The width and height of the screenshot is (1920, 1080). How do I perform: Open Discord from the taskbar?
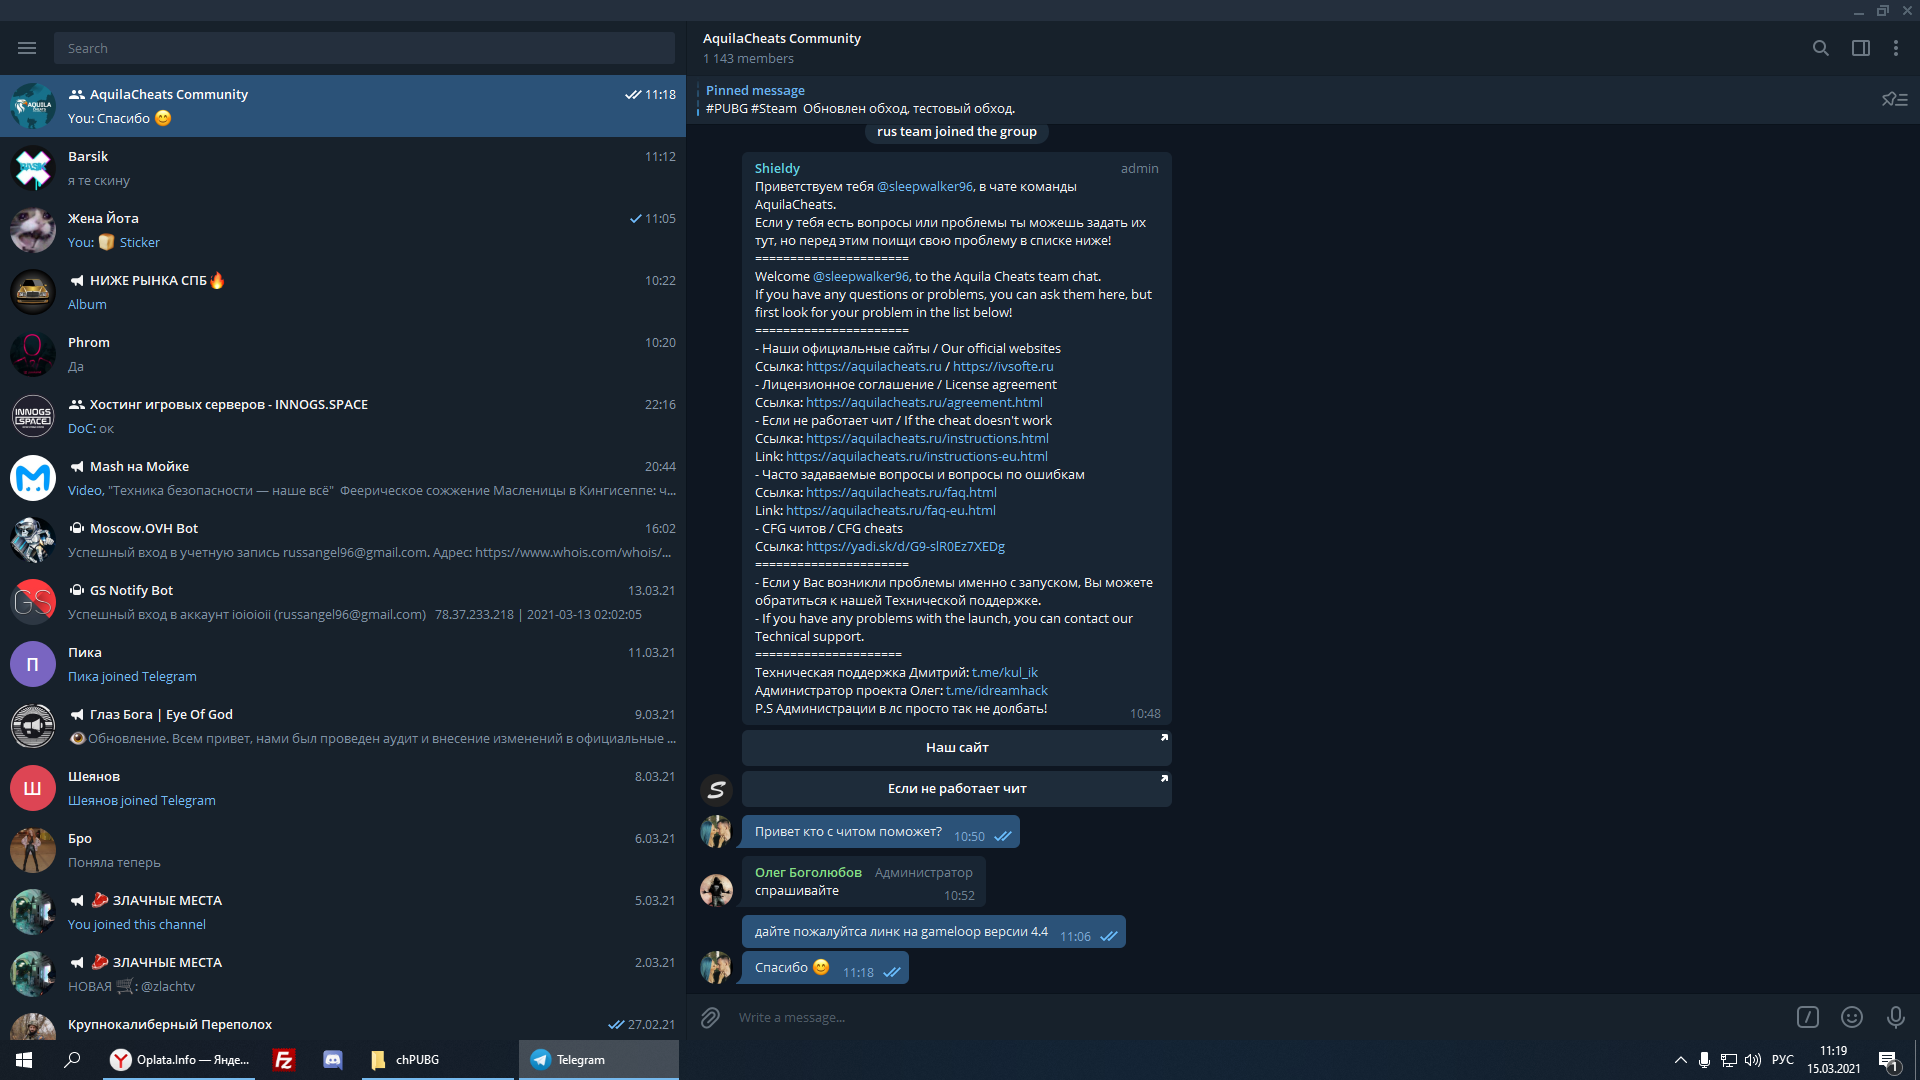click(x=333, y=1060)
